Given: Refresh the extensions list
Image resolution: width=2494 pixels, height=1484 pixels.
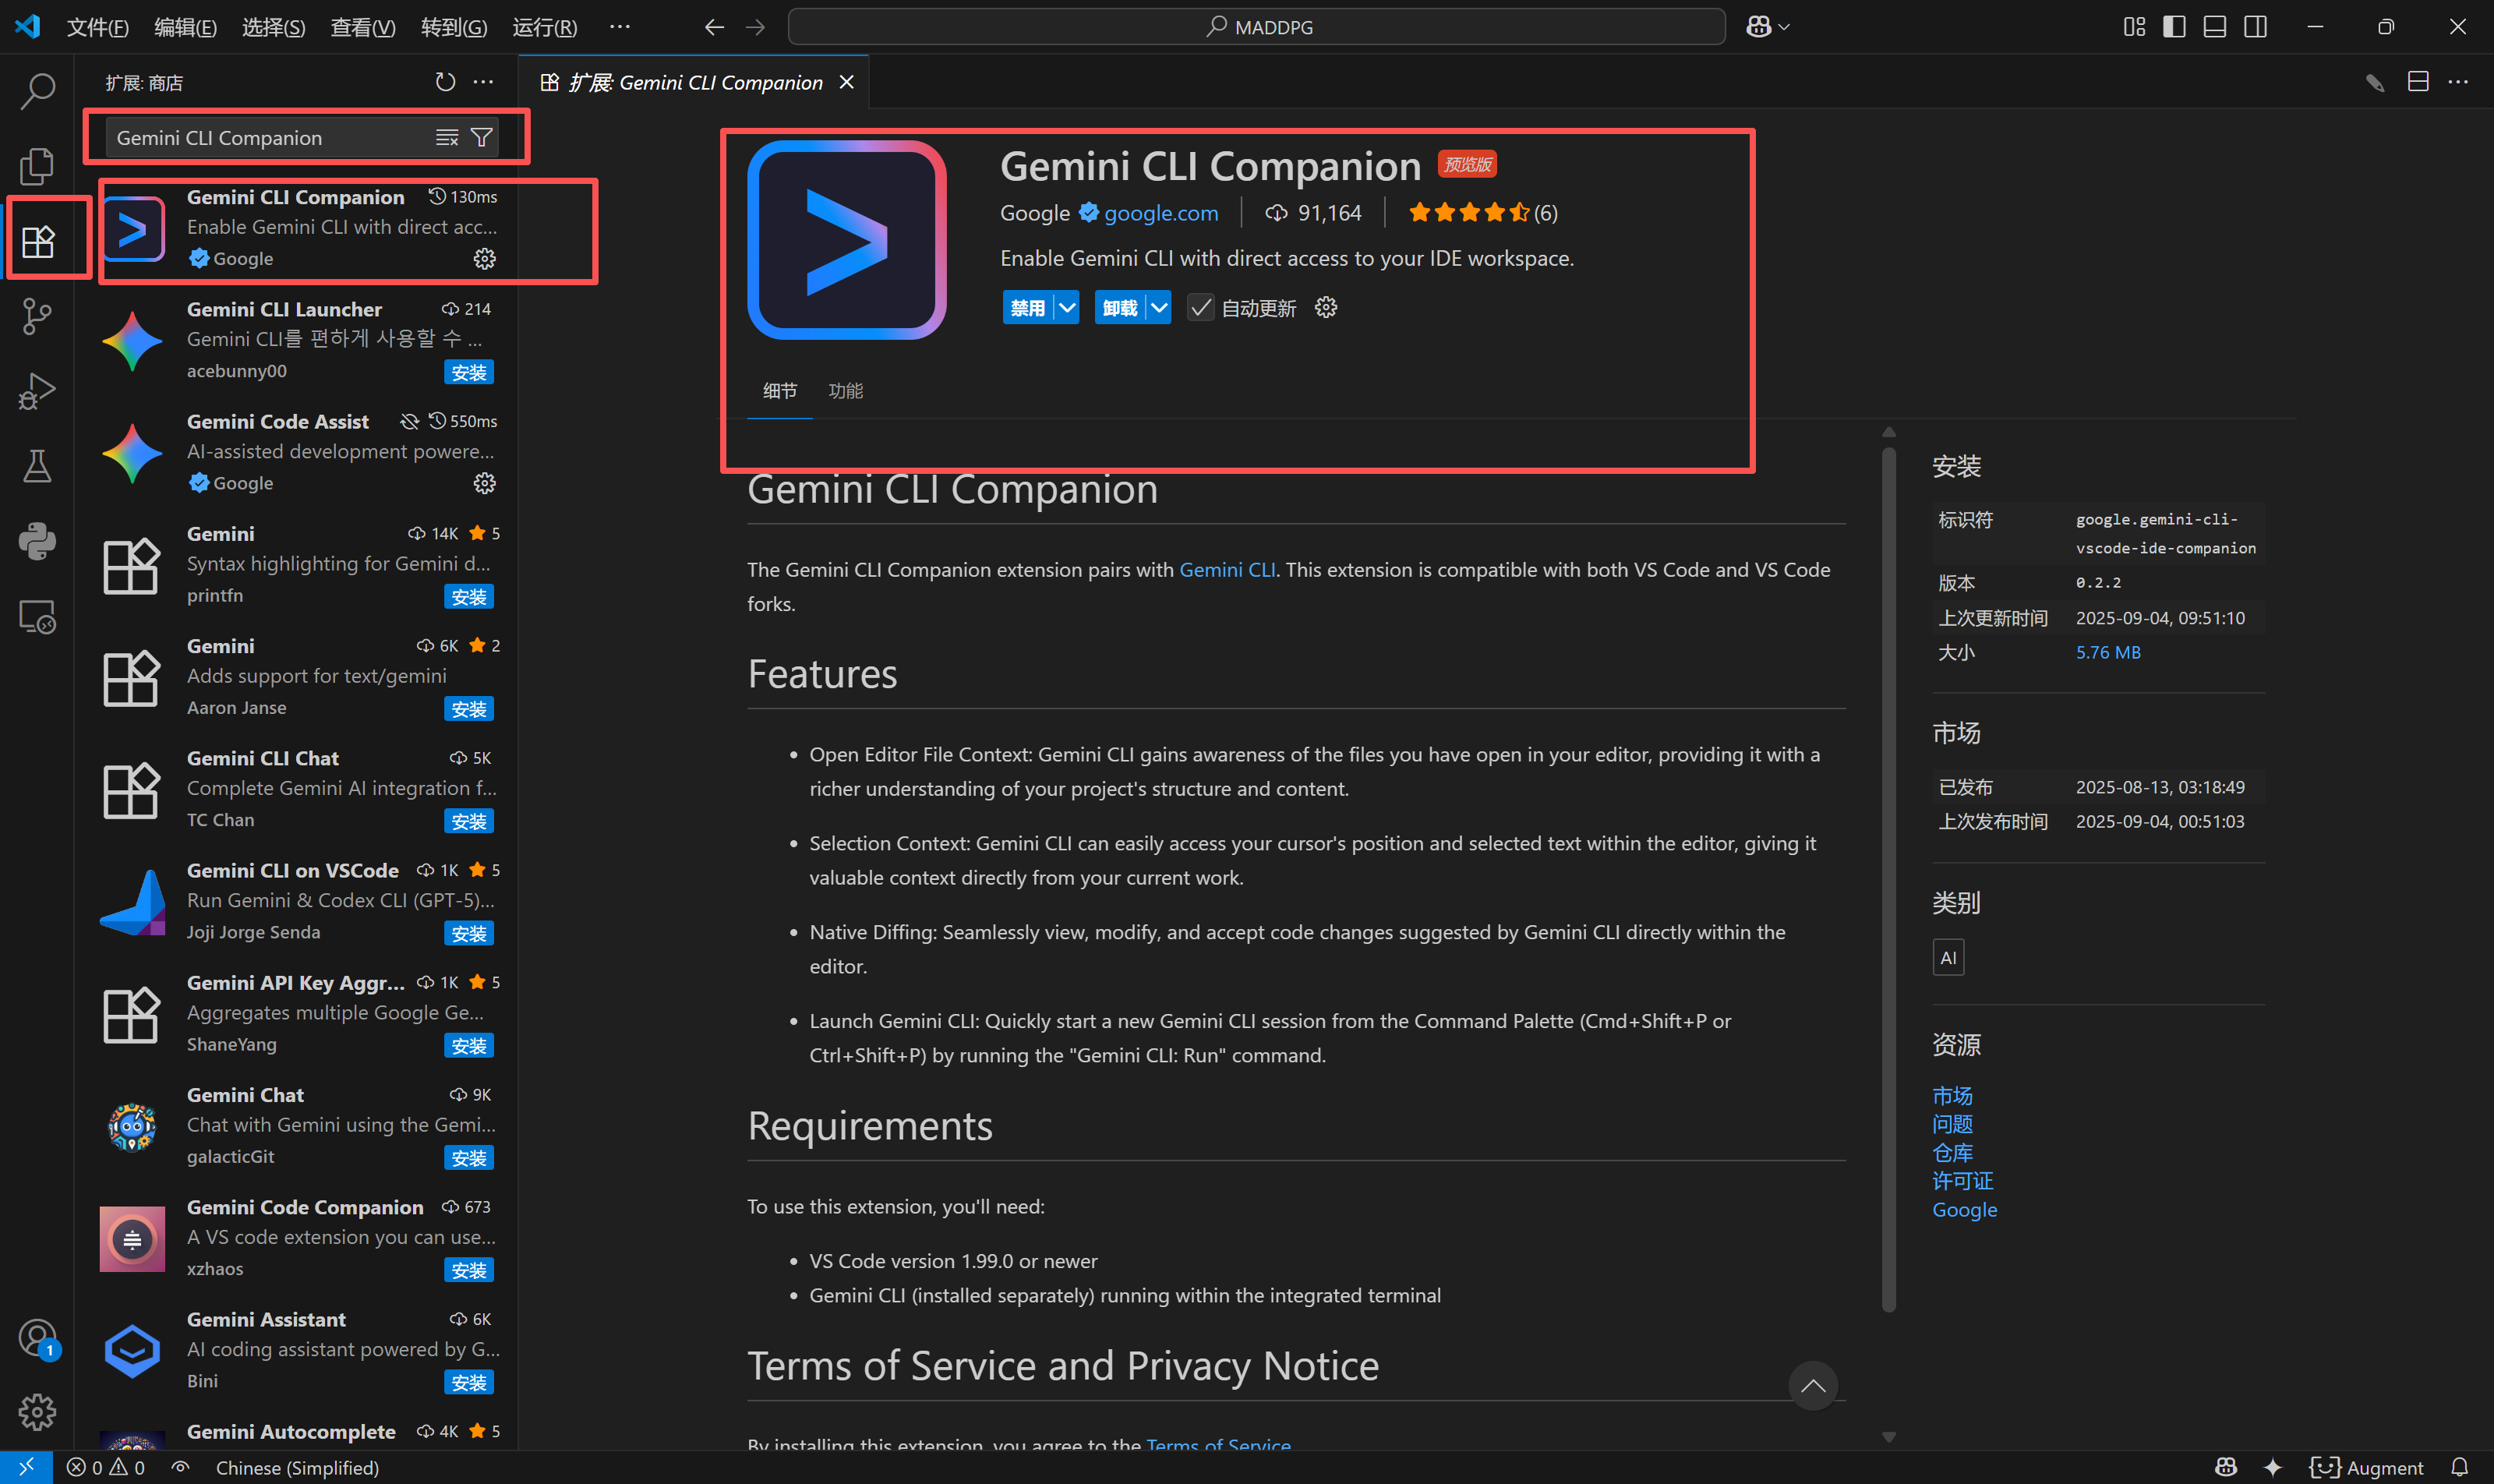Looking at the screenshot, I should 446,82.
